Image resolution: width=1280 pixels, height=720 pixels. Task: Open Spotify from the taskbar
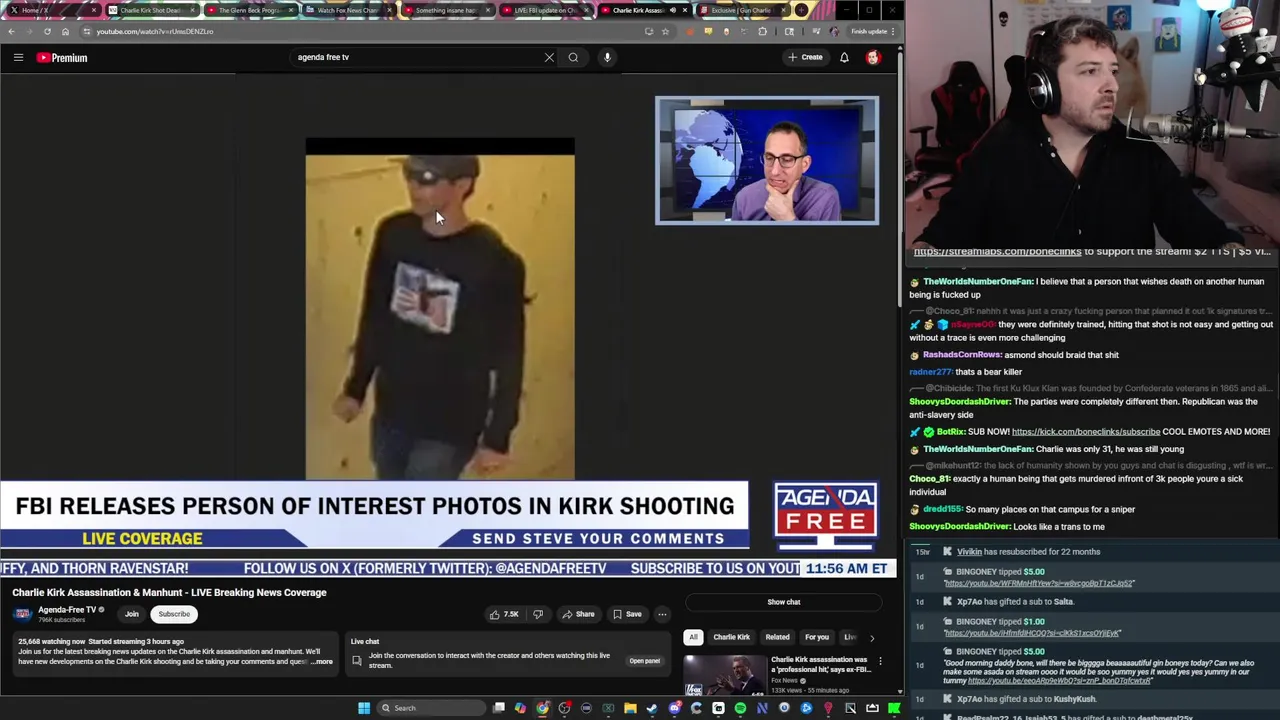pyautogui.click(x=740, y=708)
